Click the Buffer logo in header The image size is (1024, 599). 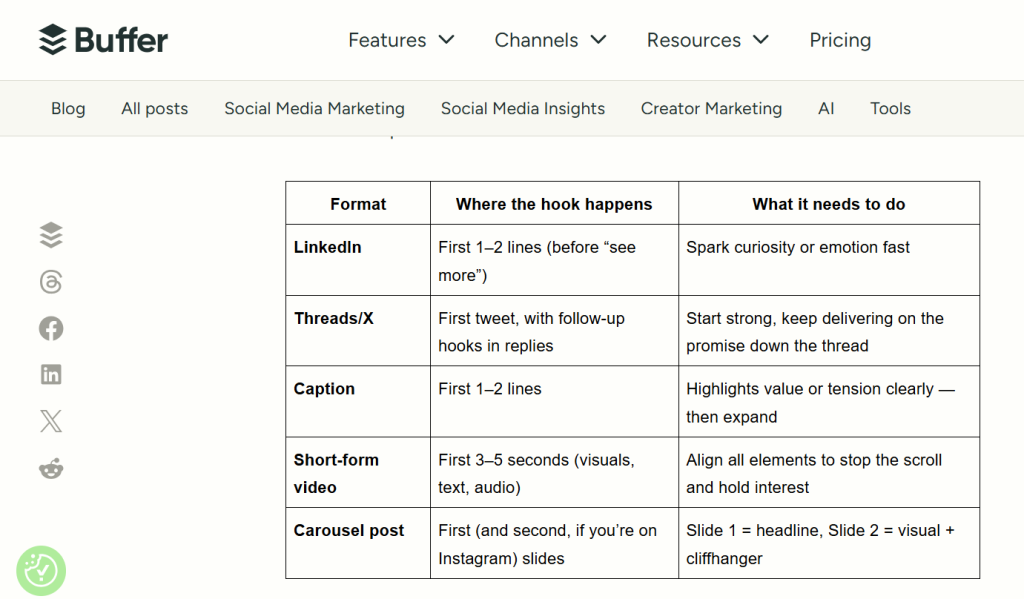103,40
